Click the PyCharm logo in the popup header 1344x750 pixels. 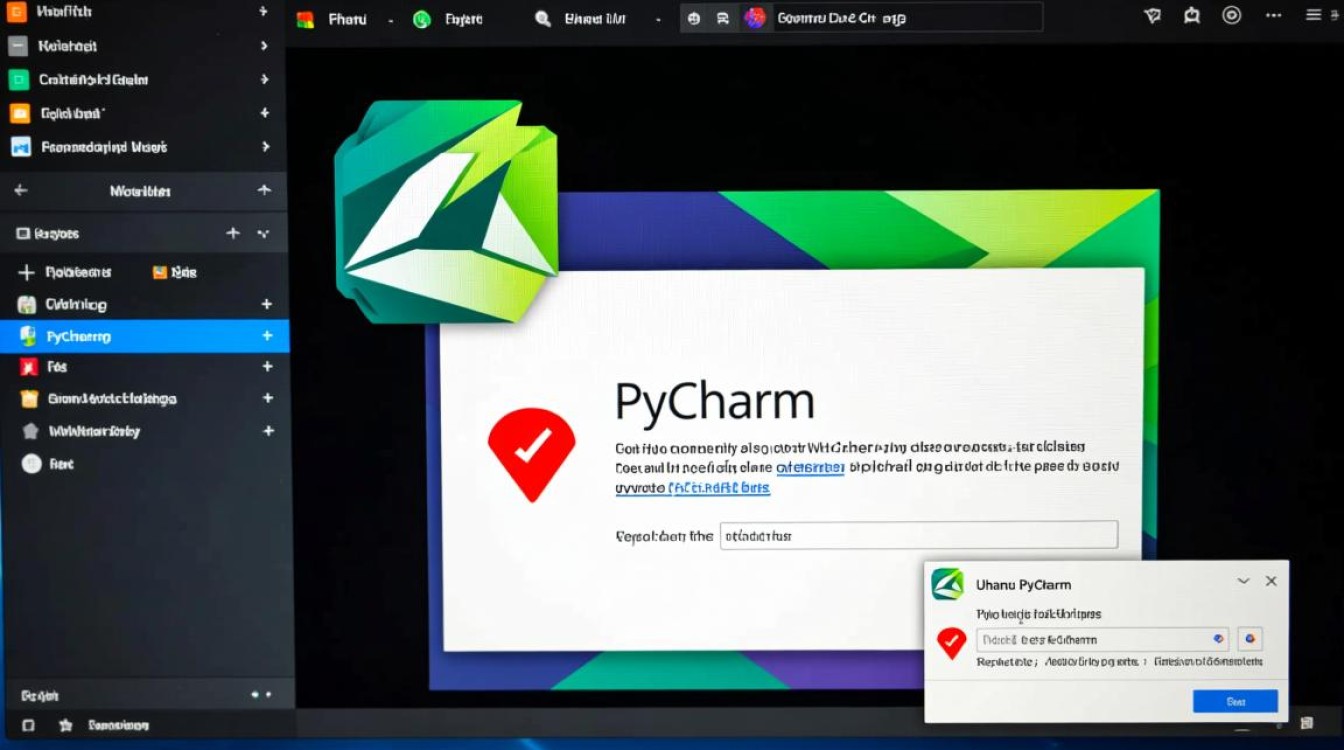(x=947, y=583)
